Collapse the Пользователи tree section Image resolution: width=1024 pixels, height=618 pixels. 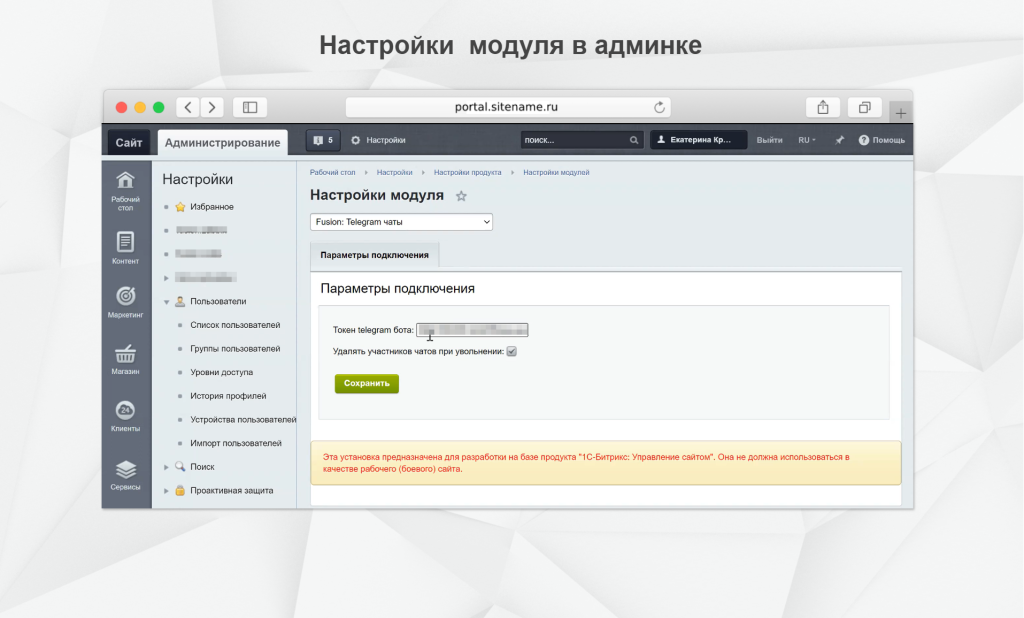click(x=167, y=302)
